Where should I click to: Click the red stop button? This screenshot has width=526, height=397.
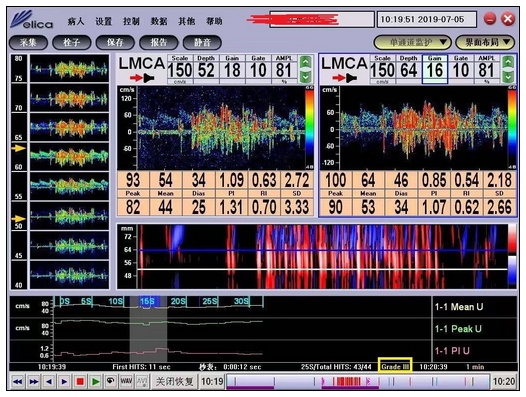[80, 382]
